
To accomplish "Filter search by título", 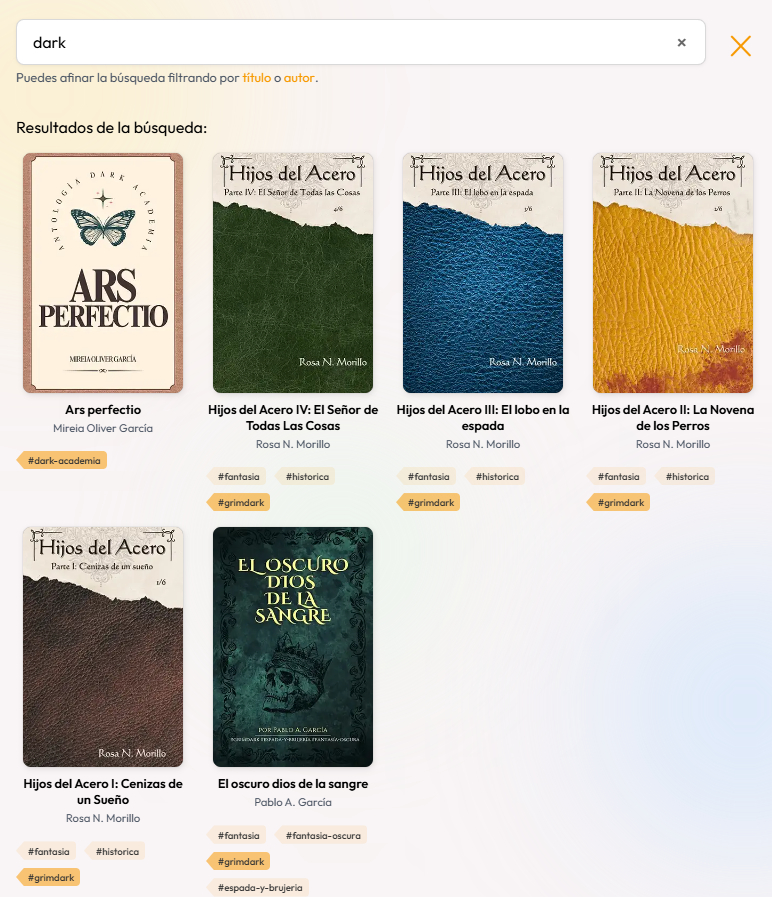I will tap(256, 78).
